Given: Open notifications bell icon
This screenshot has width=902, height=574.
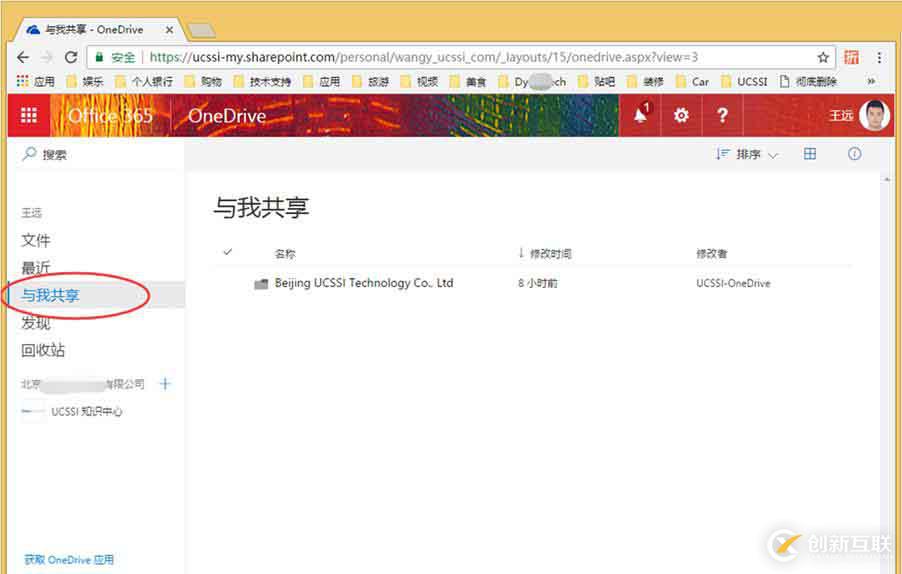Looking at the screenshot, I should [x=640, y=115].
